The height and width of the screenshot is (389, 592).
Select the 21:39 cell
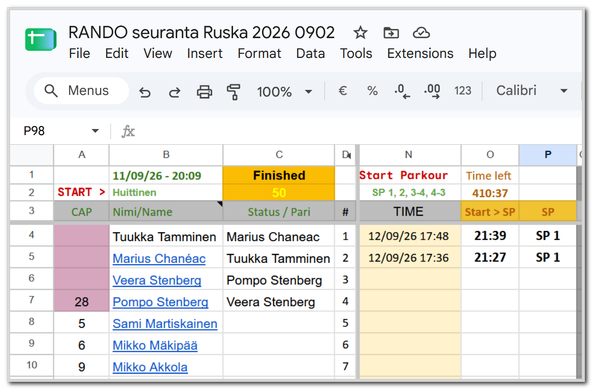[490, 236]
